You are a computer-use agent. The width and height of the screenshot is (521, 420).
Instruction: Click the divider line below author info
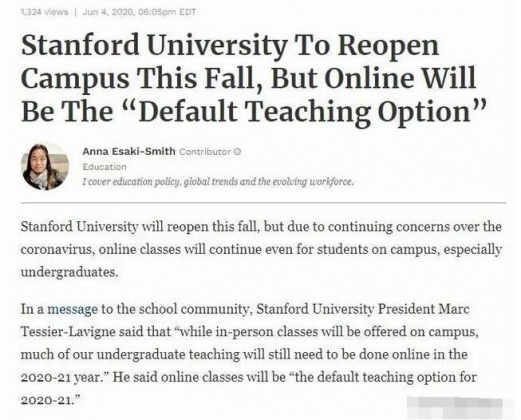pos(263,202)
